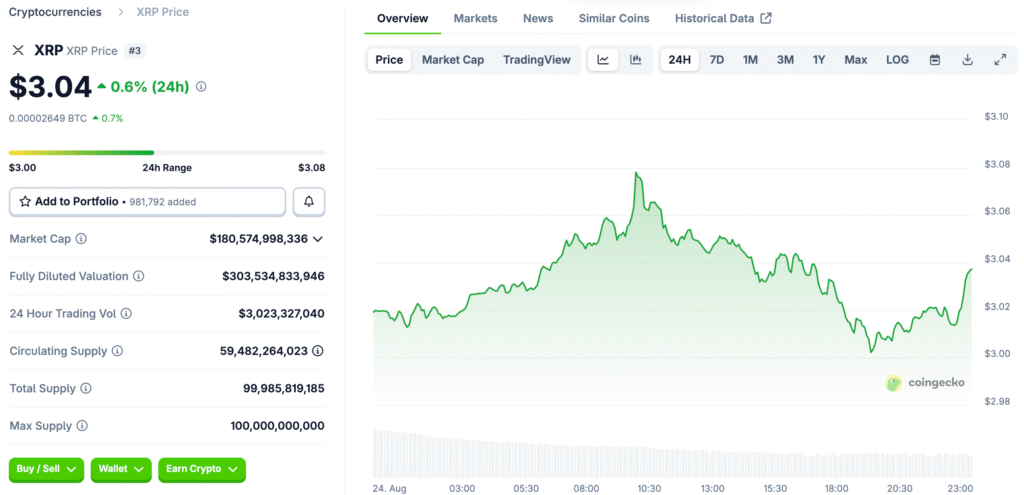
Task: Toggle LOG scale on chart
Action: pyautogui.click(x=897, y=59)
